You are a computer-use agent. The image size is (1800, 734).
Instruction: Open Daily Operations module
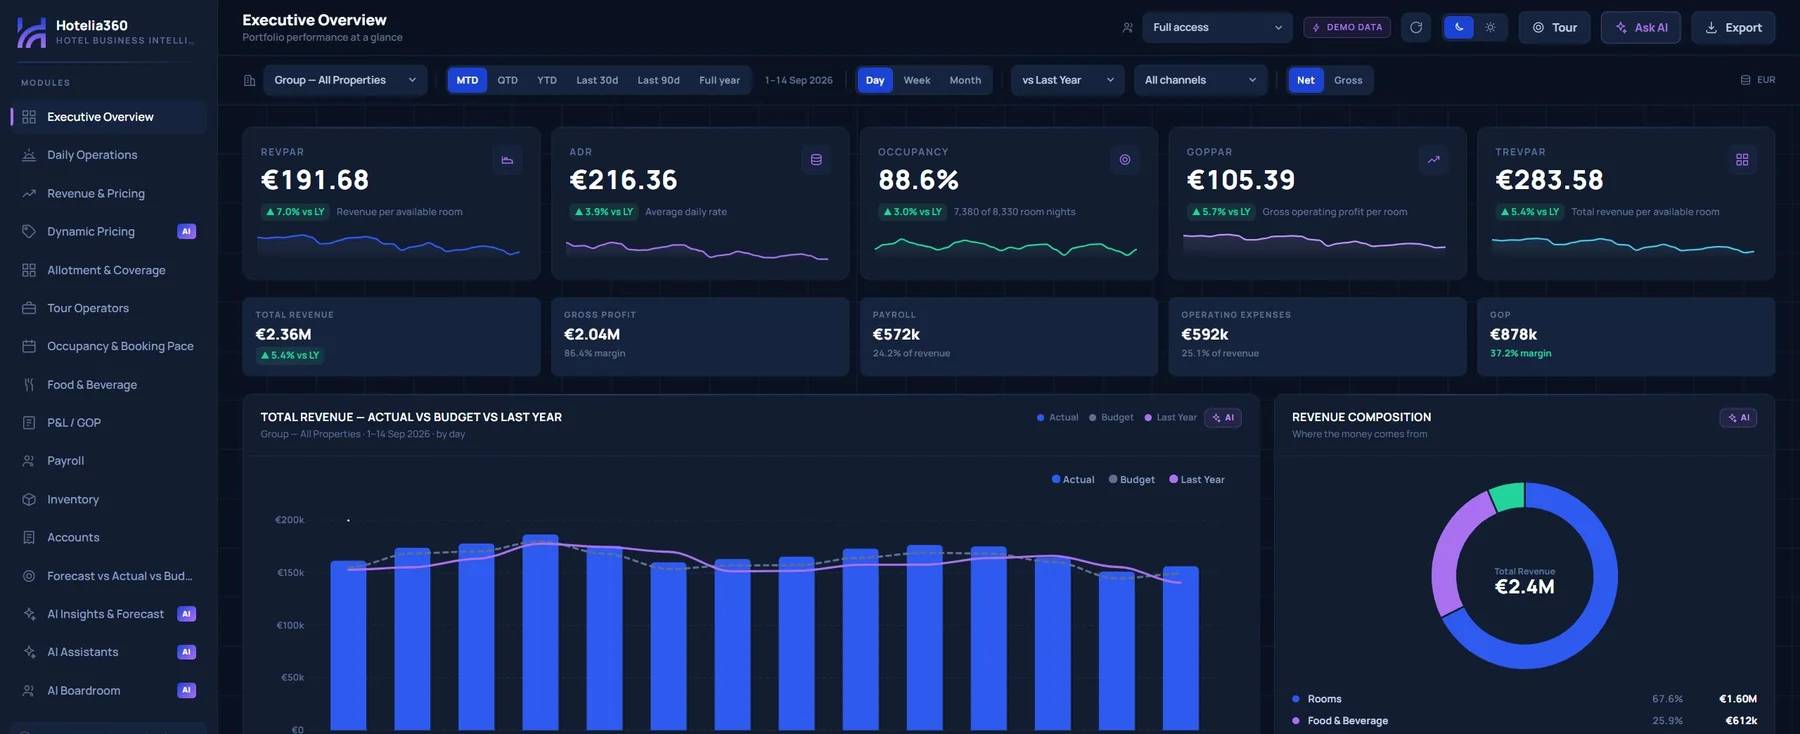[109, 155]
